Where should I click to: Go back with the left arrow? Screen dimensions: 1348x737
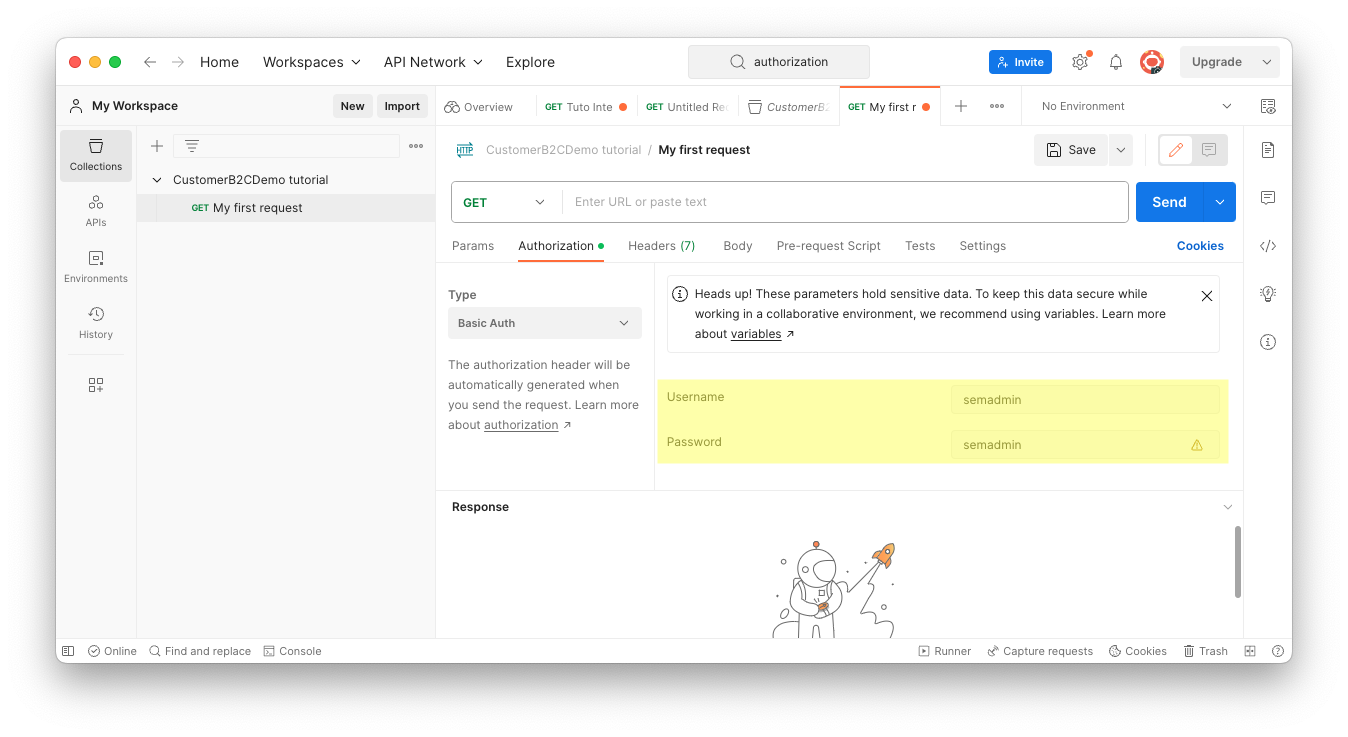(x=150, y=62)
